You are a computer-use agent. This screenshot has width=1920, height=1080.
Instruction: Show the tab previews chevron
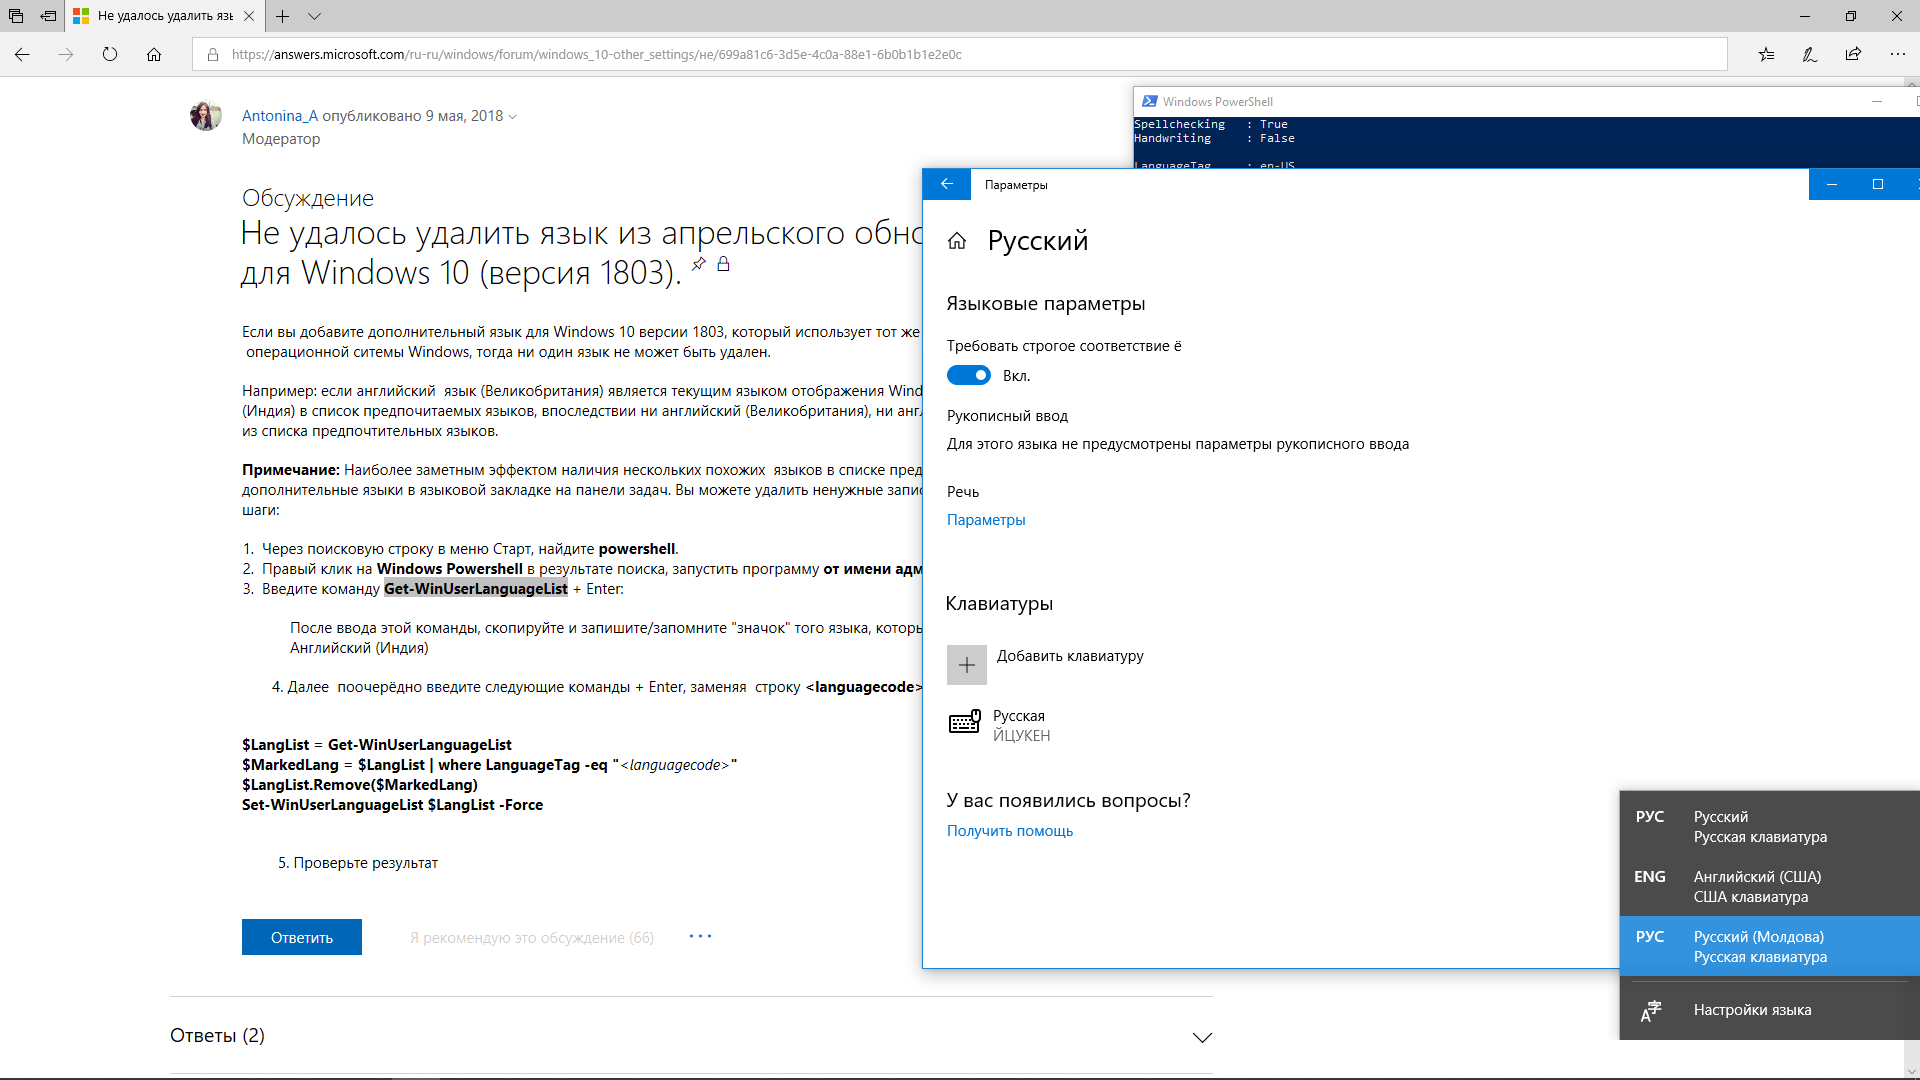(315, 16)
